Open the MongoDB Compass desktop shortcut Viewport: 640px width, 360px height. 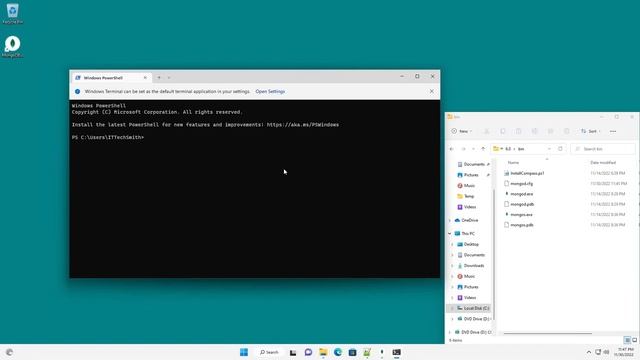[x=12, y=46]
